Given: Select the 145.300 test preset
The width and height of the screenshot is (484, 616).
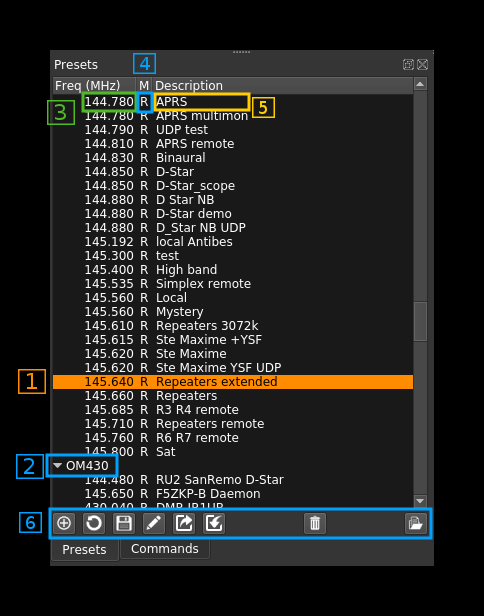Looking at the screenshot, I should coord(233,256).
